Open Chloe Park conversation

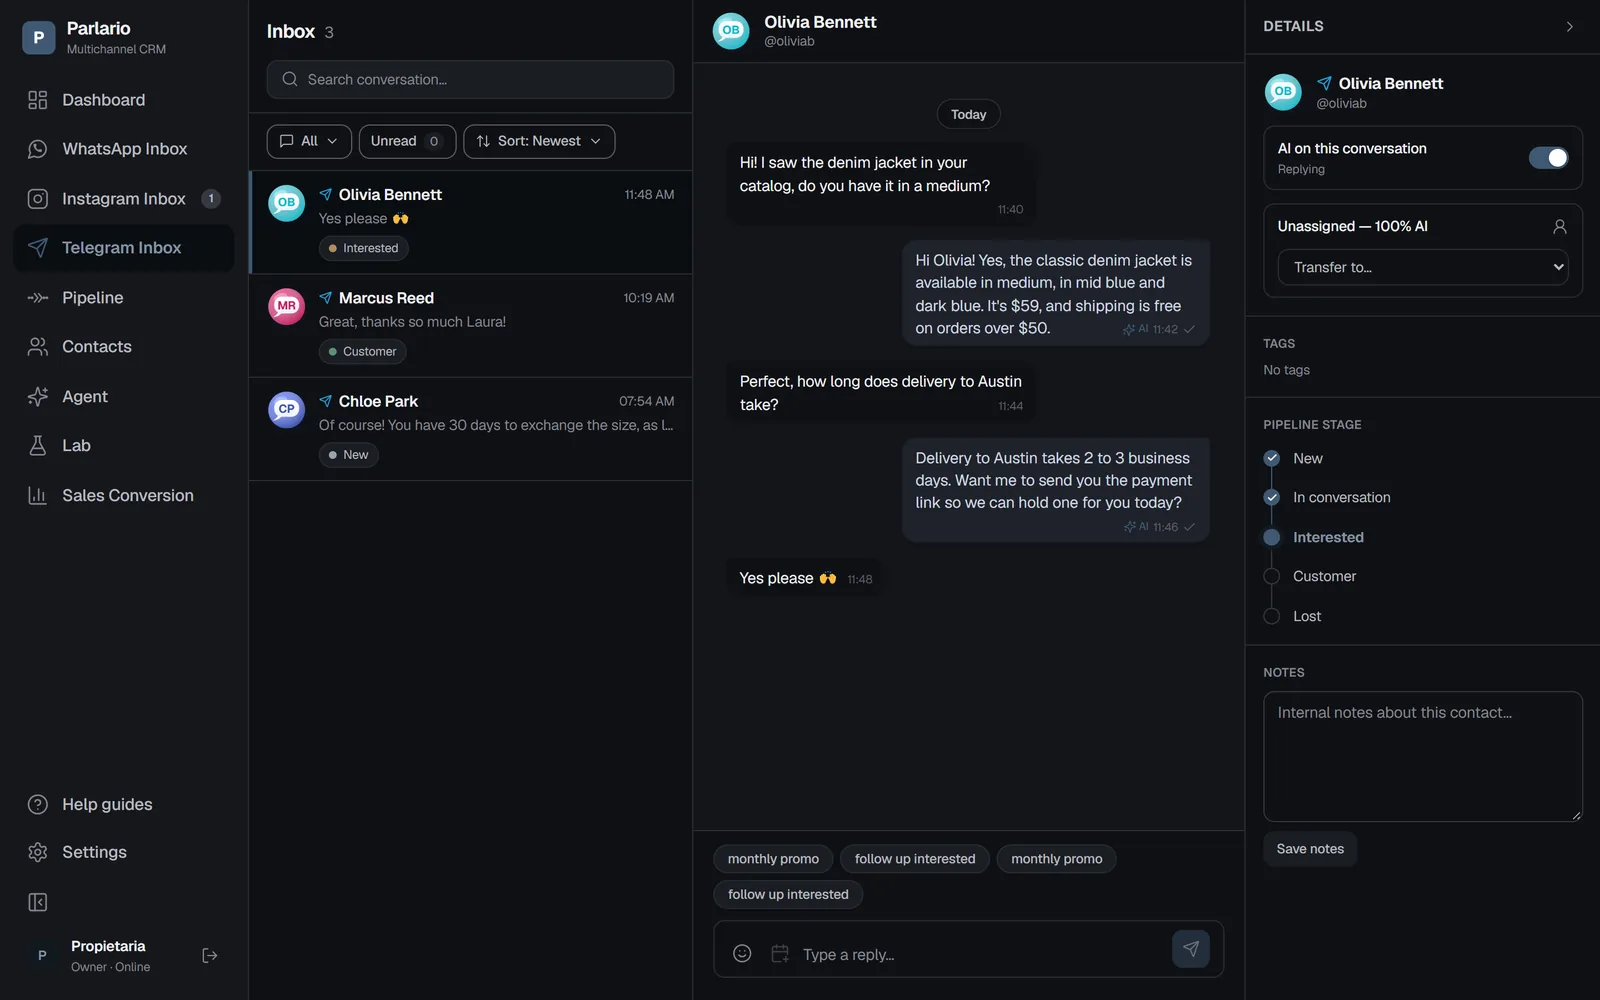click(471, 429)
